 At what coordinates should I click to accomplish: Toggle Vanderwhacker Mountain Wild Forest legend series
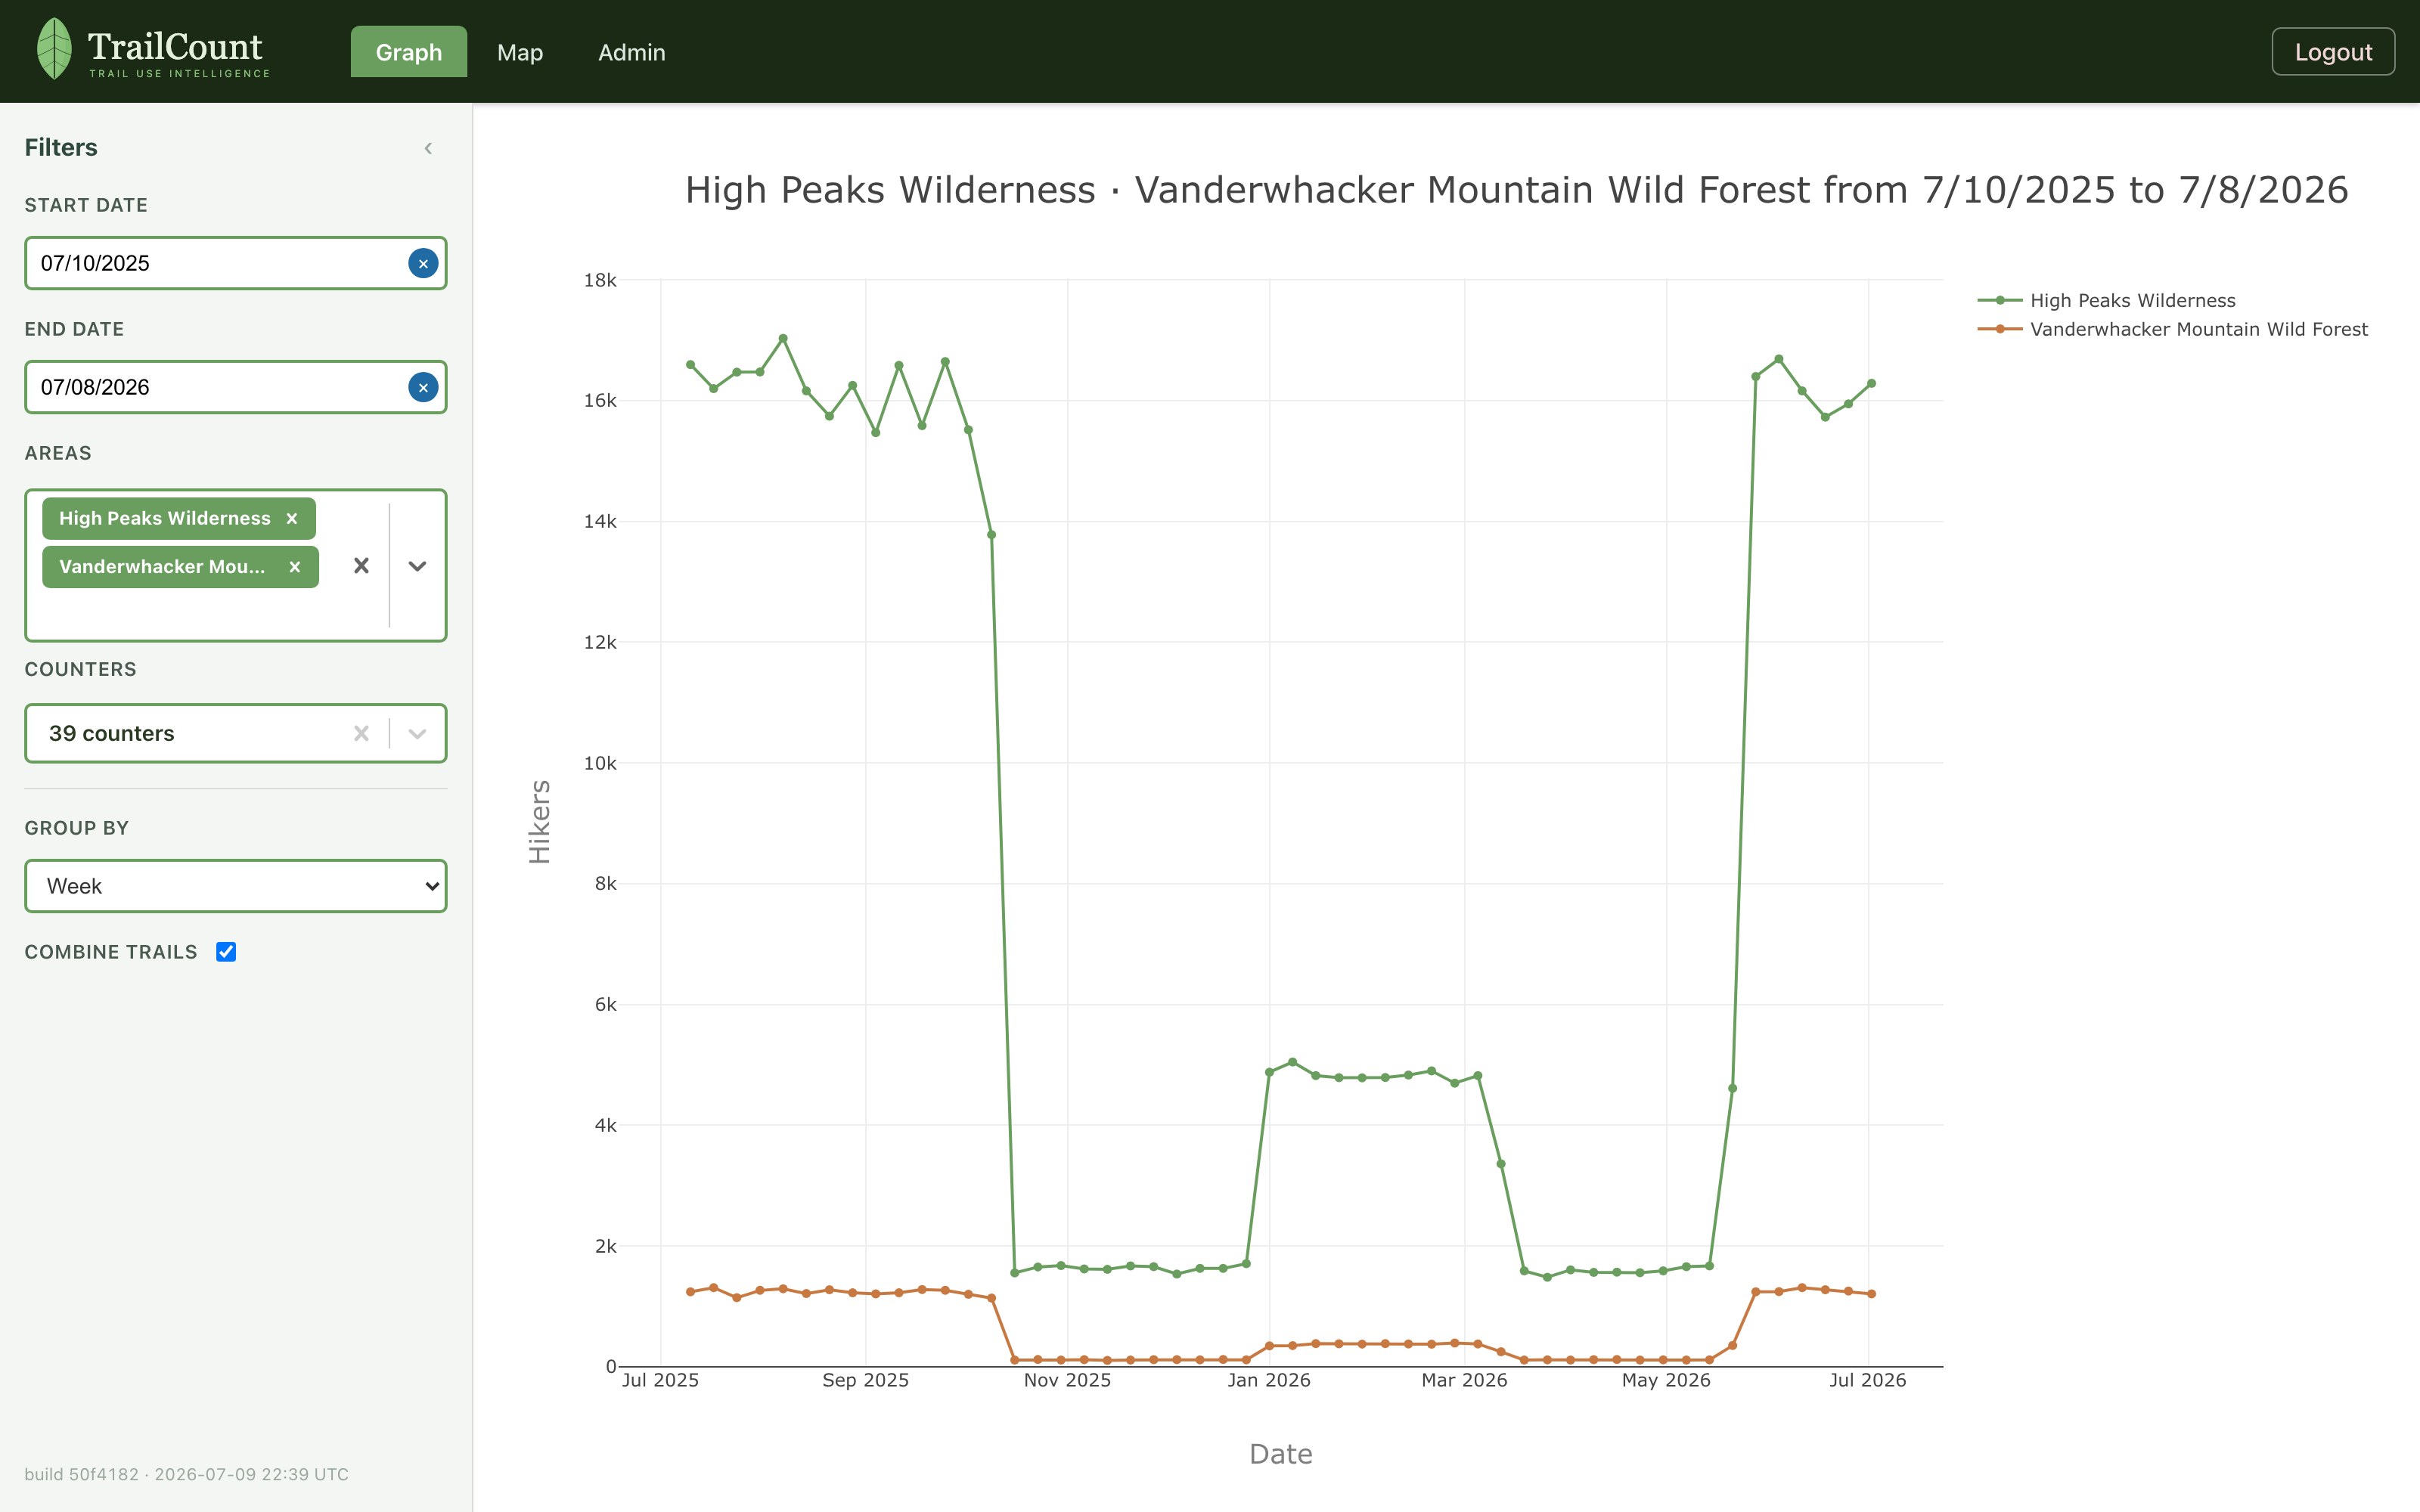point(2173,329)
